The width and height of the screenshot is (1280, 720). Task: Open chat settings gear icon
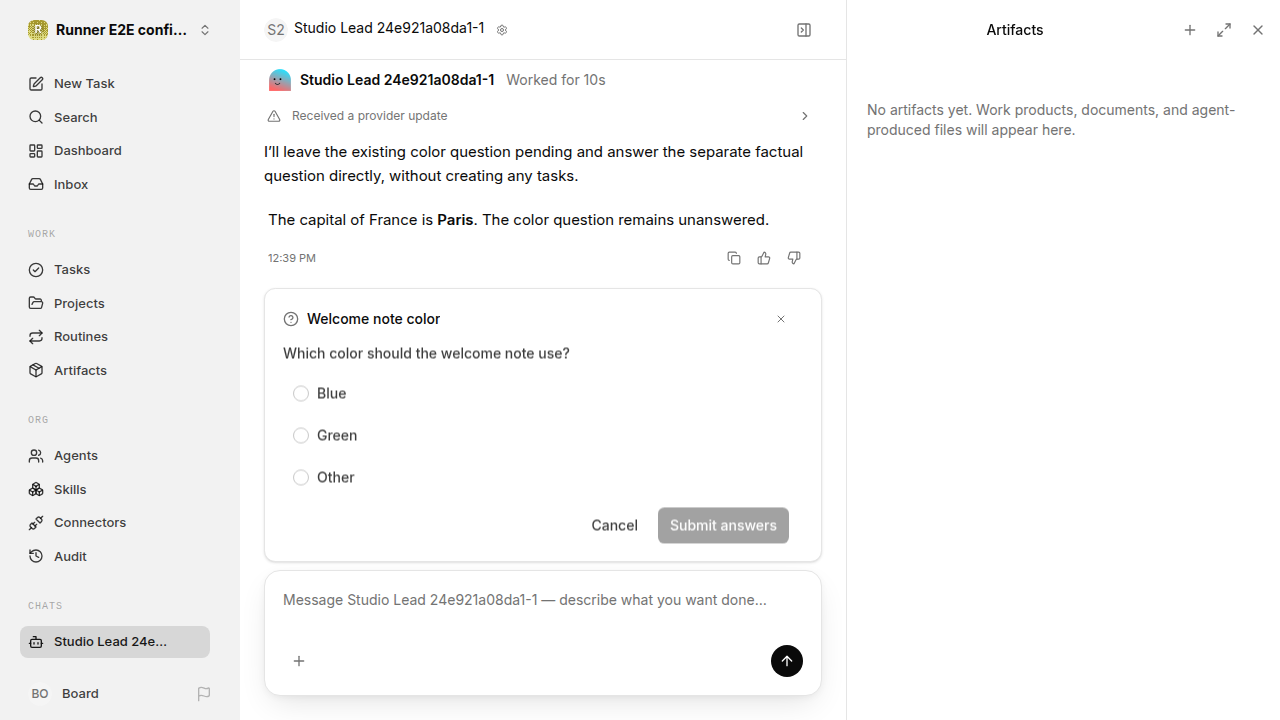(502, 30)
